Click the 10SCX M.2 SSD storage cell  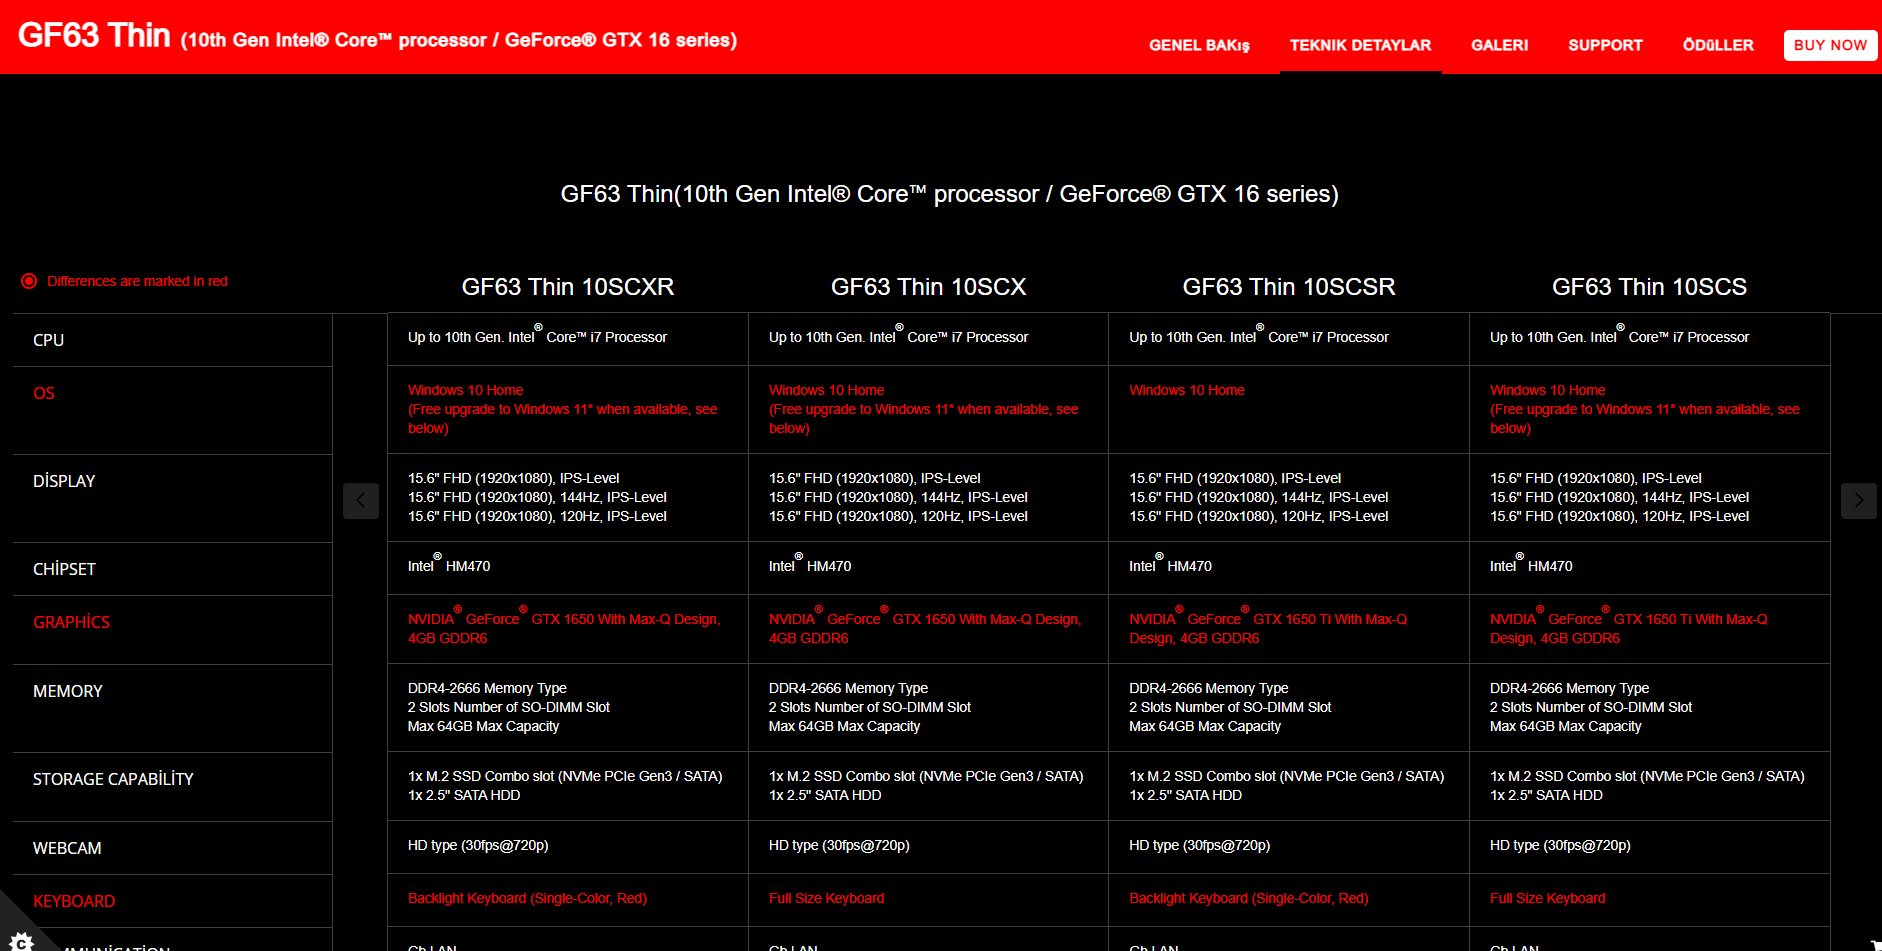tap(926, 785)
